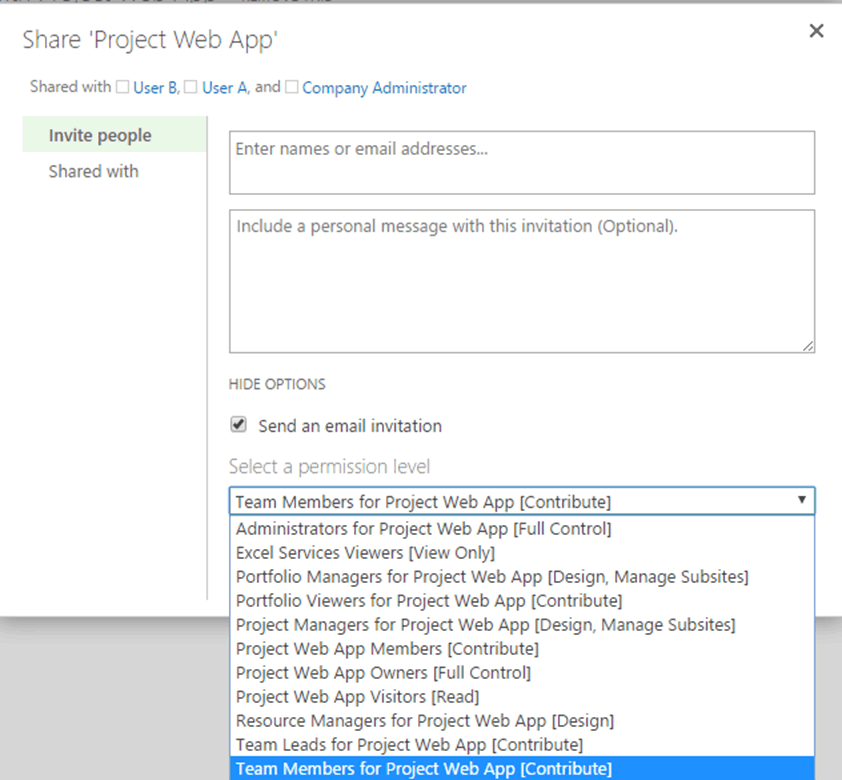Uncheck Send an email invitation
Image resolution: width=842 pixels, height=780 pixels.
pyautogui.click(x=238, y=425)
